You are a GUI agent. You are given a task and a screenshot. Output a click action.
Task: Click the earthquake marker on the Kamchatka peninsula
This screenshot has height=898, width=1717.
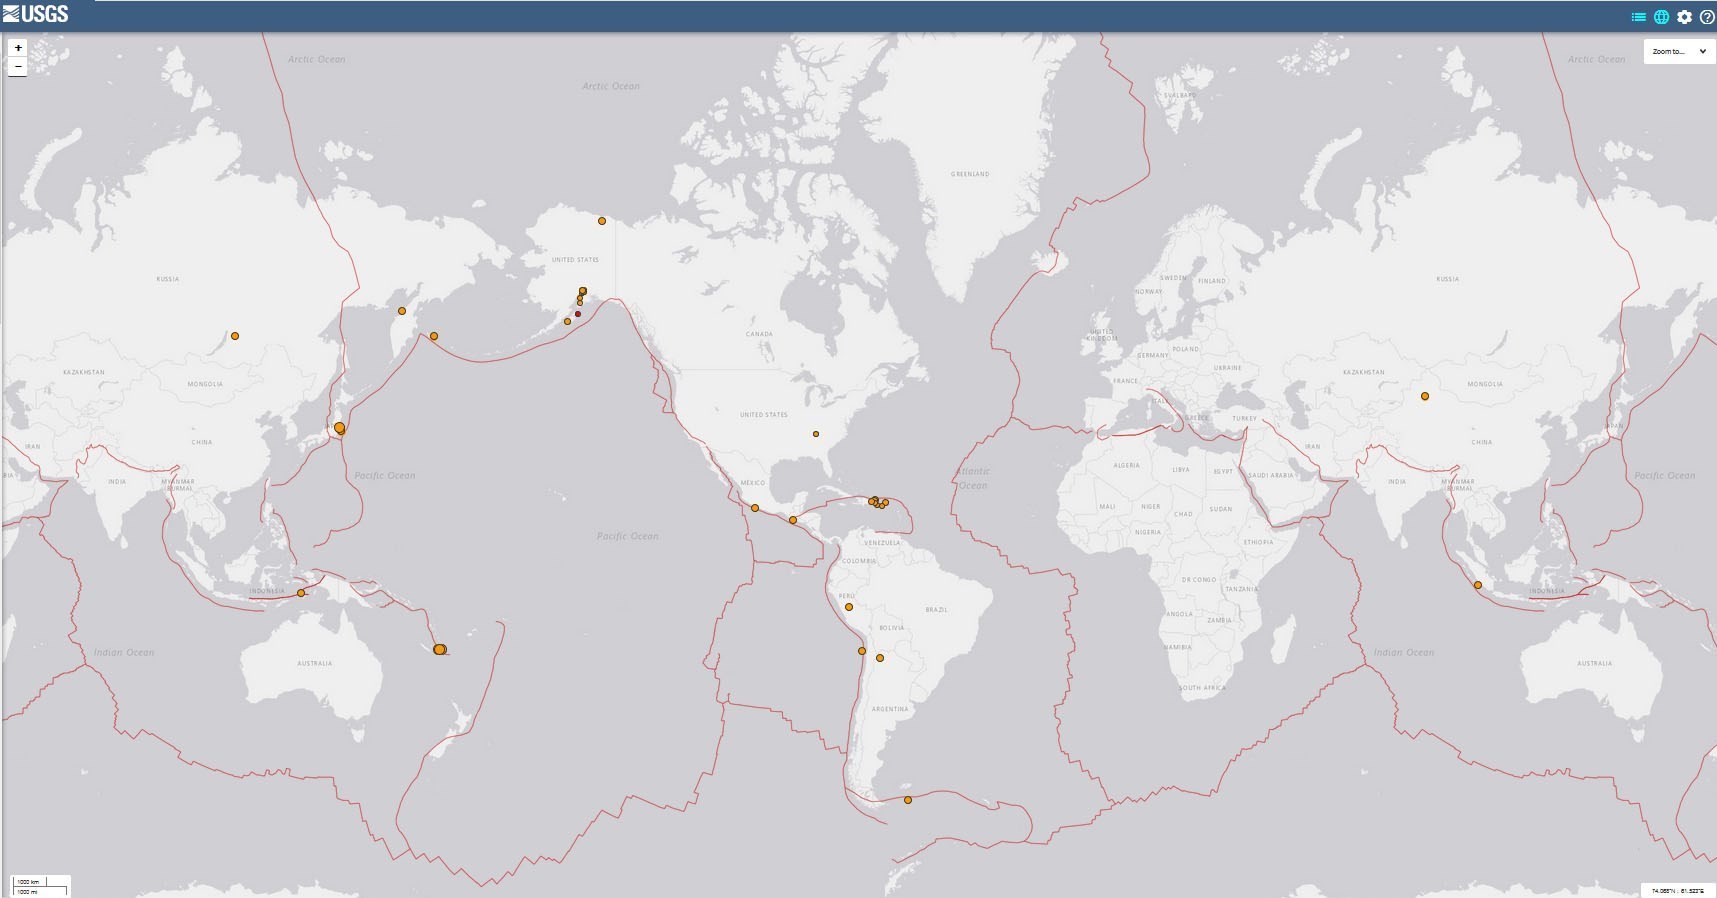click(x=402, y=311)
